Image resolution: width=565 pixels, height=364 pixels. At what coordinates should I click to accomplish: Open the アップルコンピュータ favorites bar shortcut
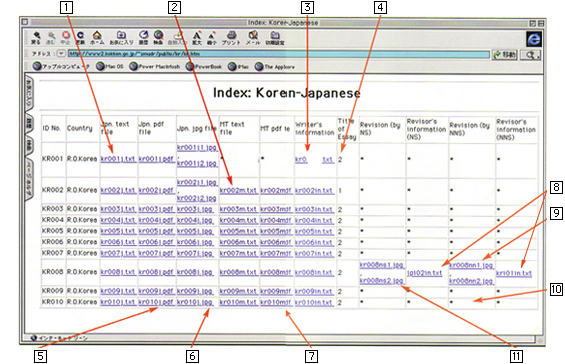[x=61, y=66]
